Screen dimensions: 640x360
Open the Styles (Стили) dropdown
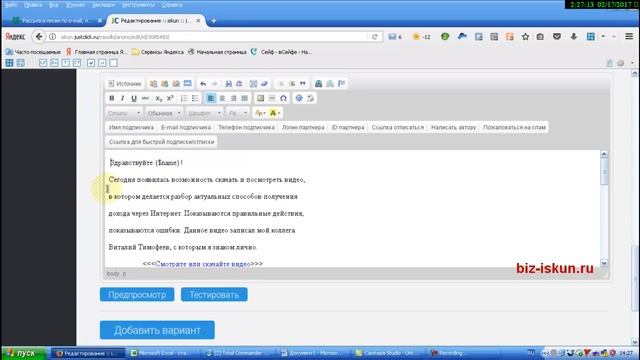tap(124, 113)
